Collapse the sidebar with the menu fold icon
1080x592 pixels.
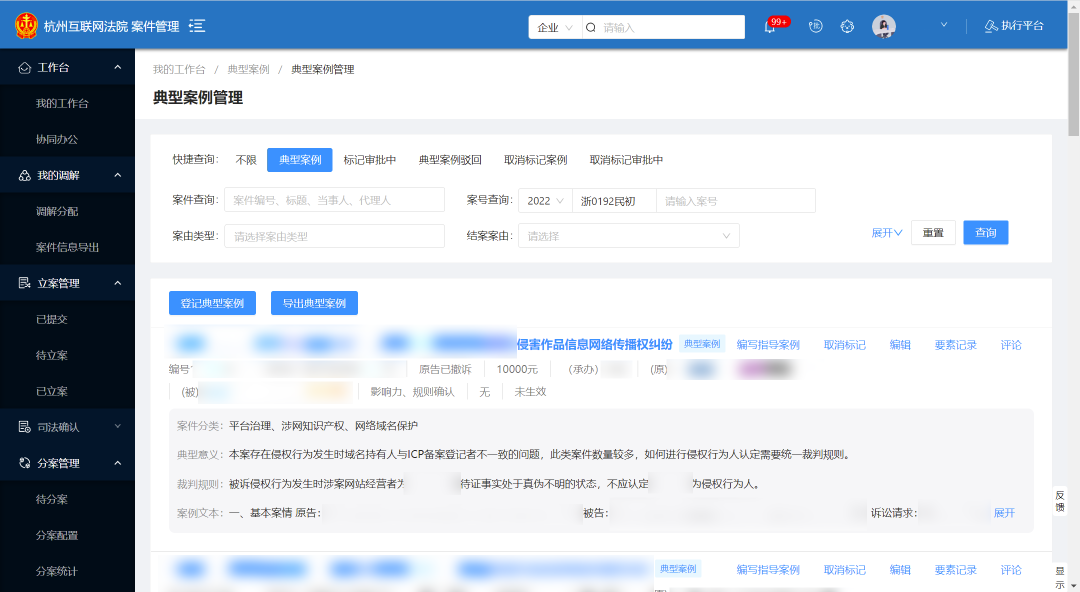tap(197, 26)
